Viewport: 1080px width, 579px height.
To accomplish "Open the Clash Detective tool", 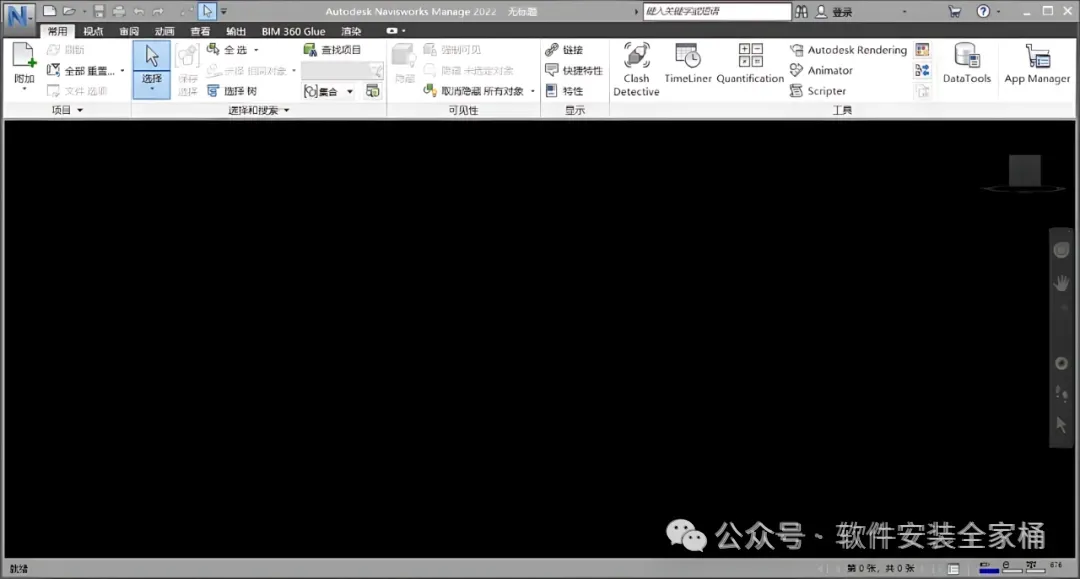I will 636,70.
